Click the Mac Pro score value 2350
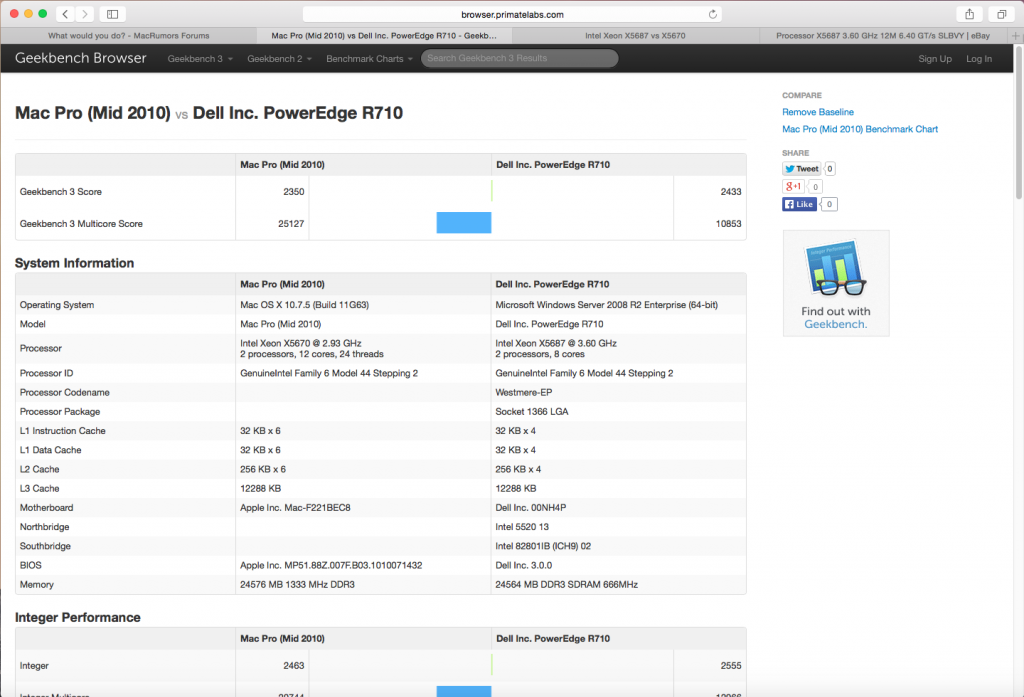The height and width of the screenshot is (697, 1024). 293,191
